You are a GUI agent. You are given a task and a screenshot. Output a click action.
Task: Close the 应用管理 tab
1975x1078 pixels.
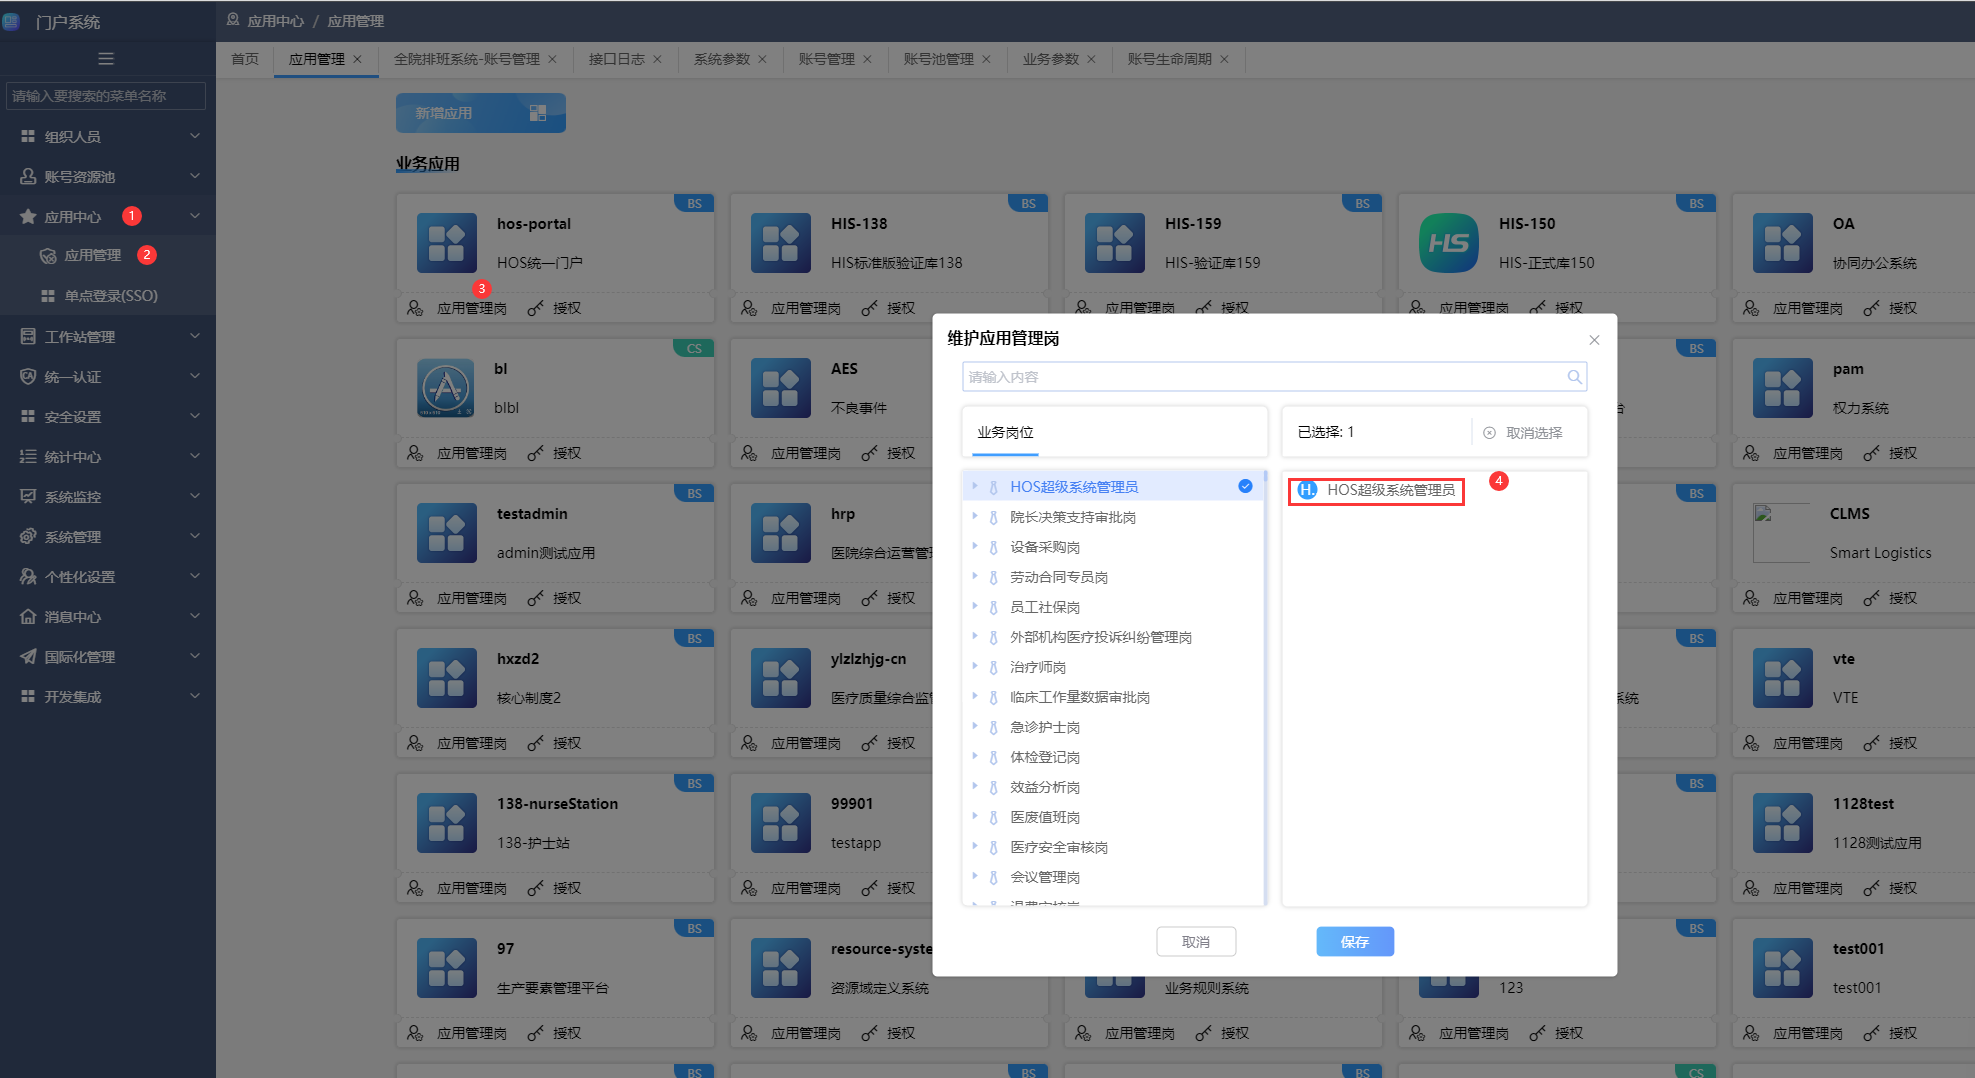point(357,59)
